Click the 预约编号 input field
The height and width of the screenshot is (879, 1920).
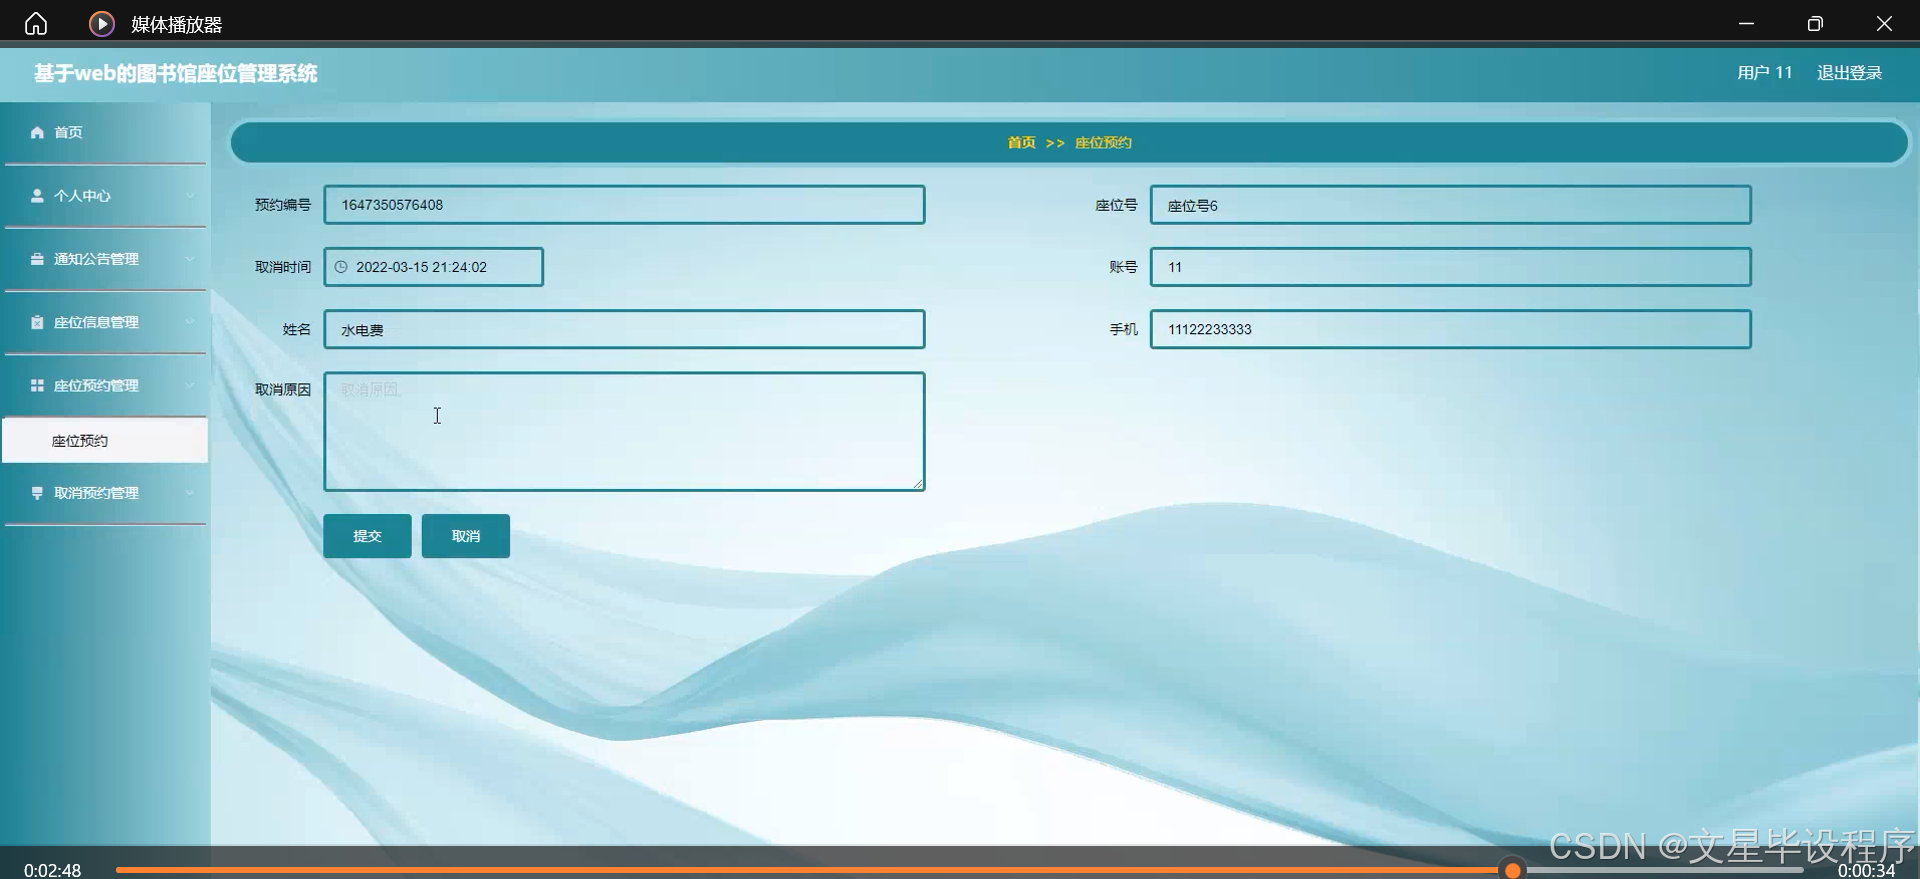click(x=624, y=205)
